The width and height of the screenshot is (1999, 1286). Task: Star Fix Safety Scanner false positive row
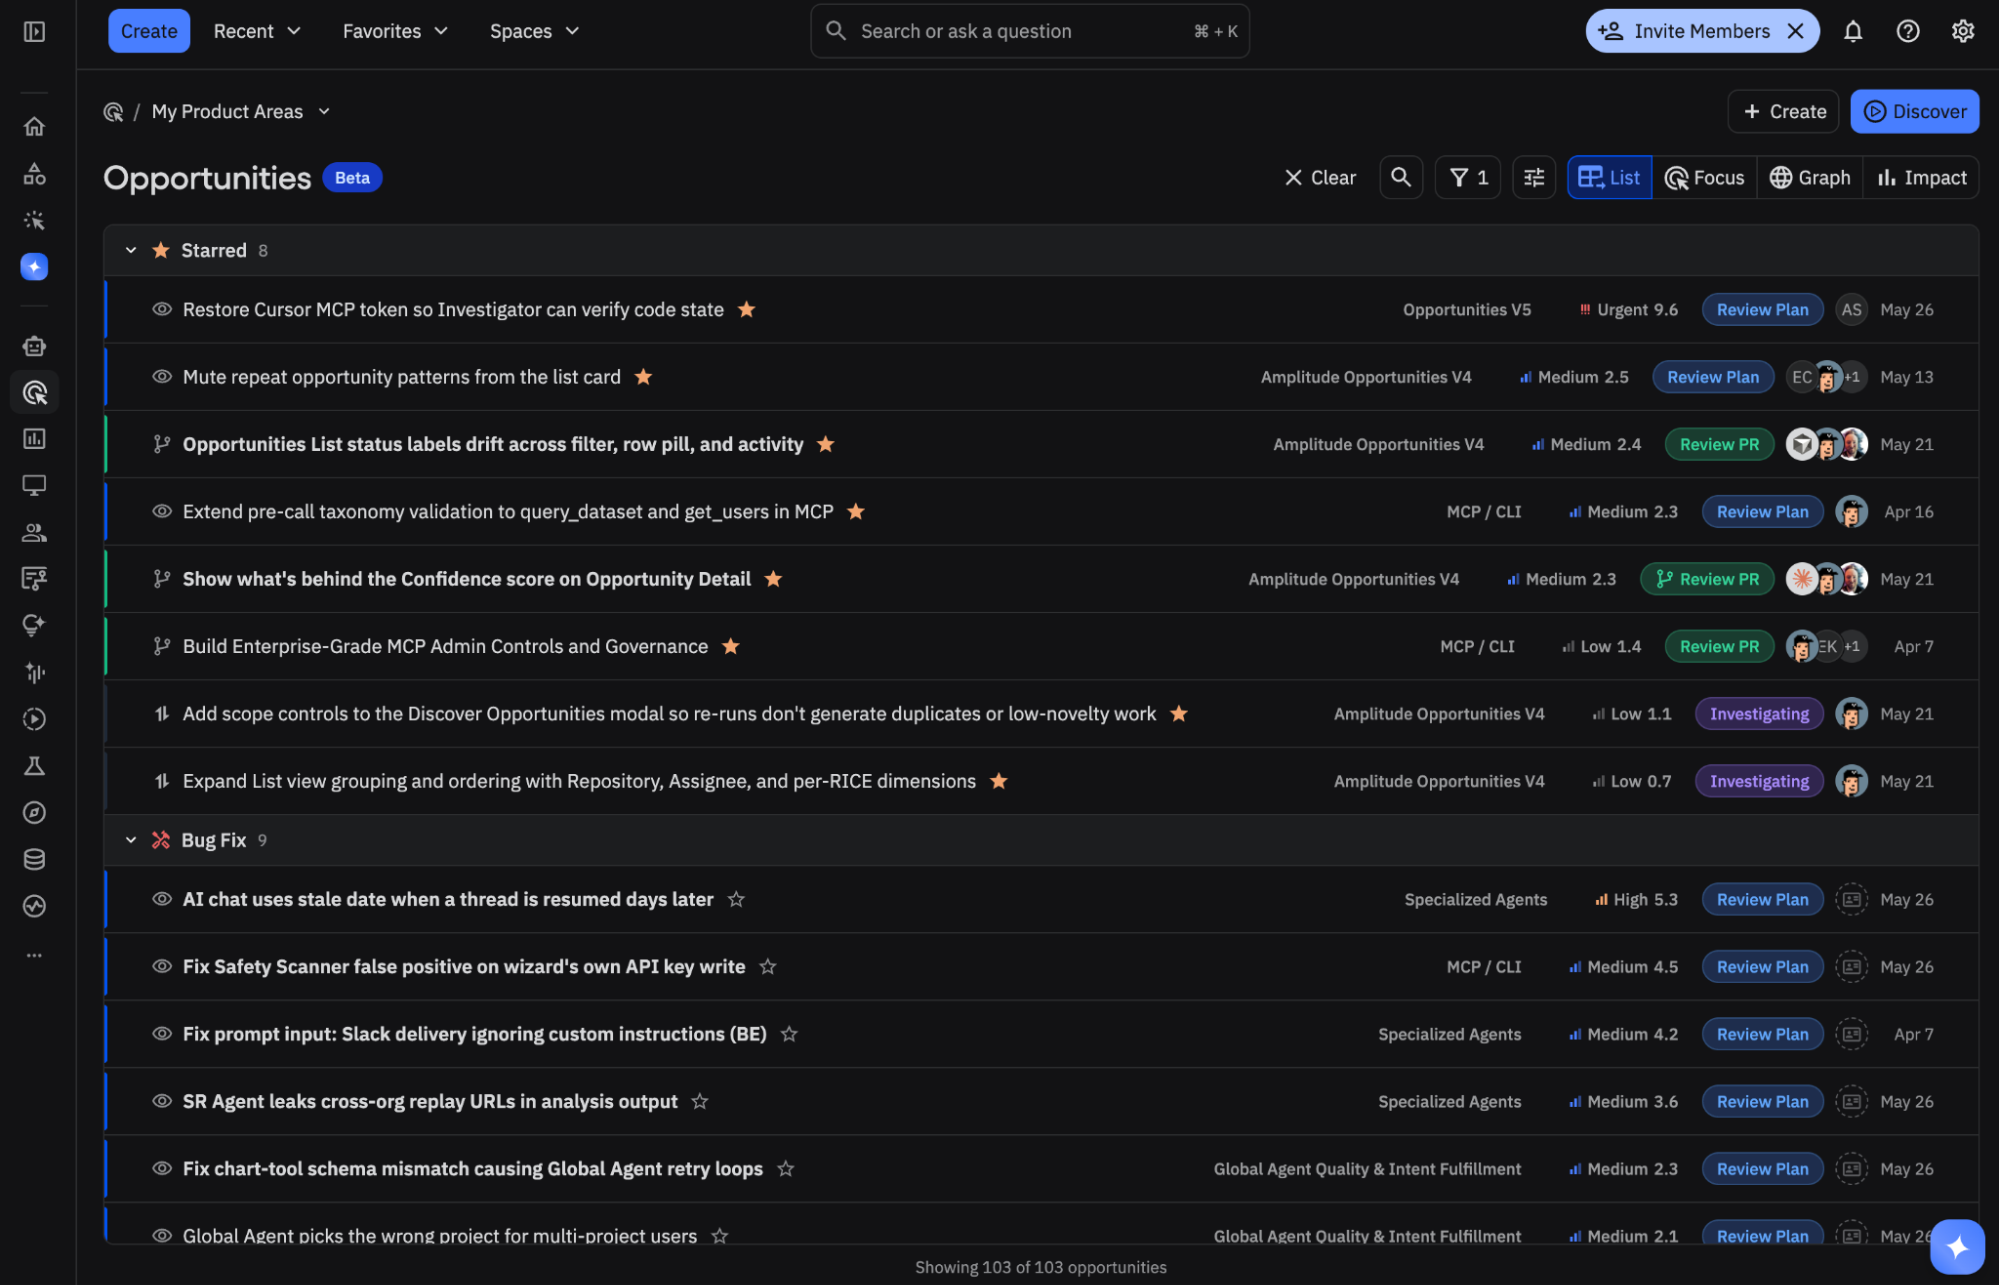click(x=767, y=967)
